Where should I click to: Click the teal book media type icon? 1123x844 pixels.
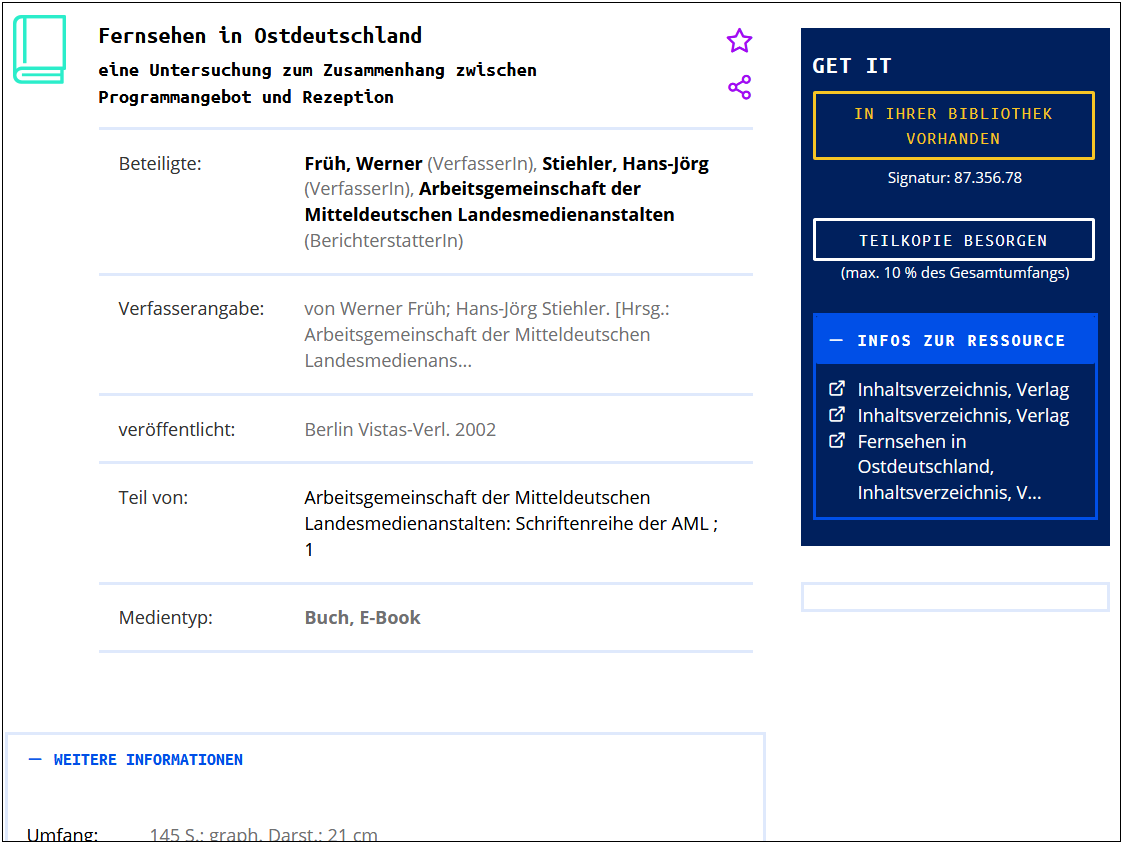39,49
